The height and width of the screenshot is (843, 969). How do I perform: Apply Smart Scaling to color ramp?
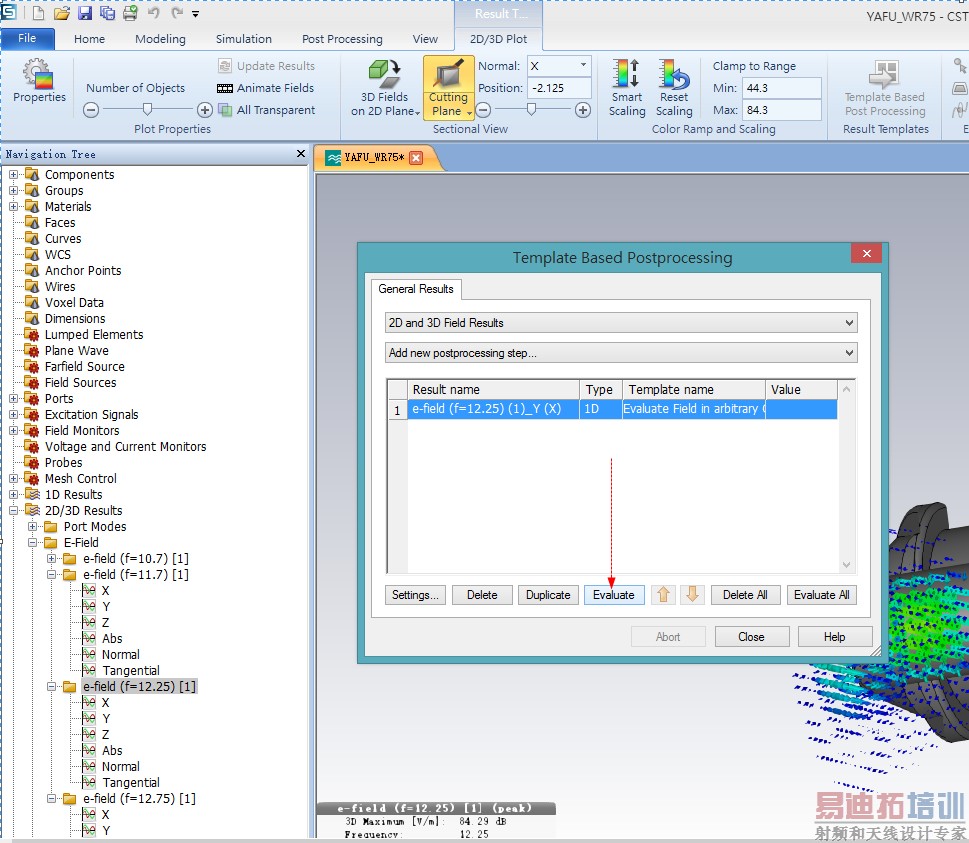[627, 88]
